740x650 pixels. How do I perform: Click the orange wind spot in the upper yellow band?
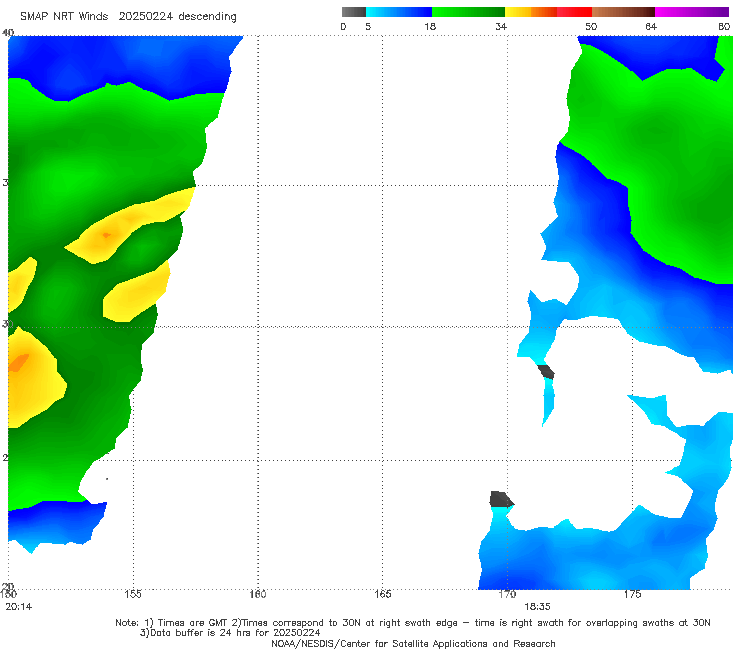tap(107, 235)
